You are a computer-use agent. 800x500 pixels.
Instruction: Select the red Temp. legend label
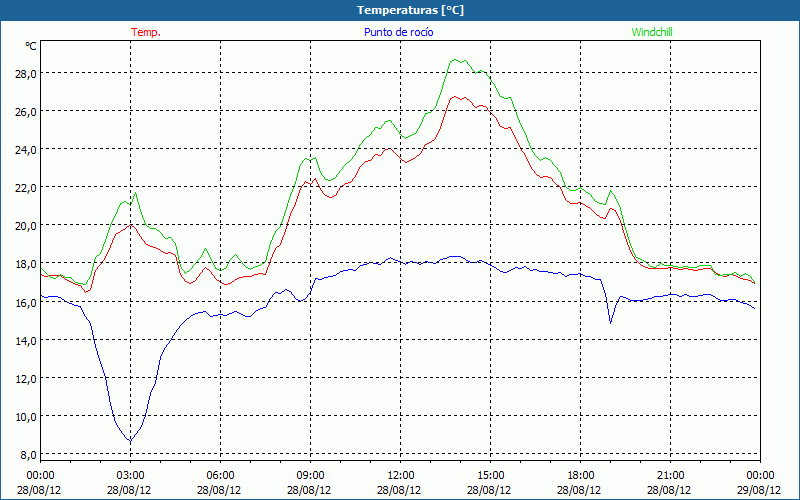click(x=146, y=32)
